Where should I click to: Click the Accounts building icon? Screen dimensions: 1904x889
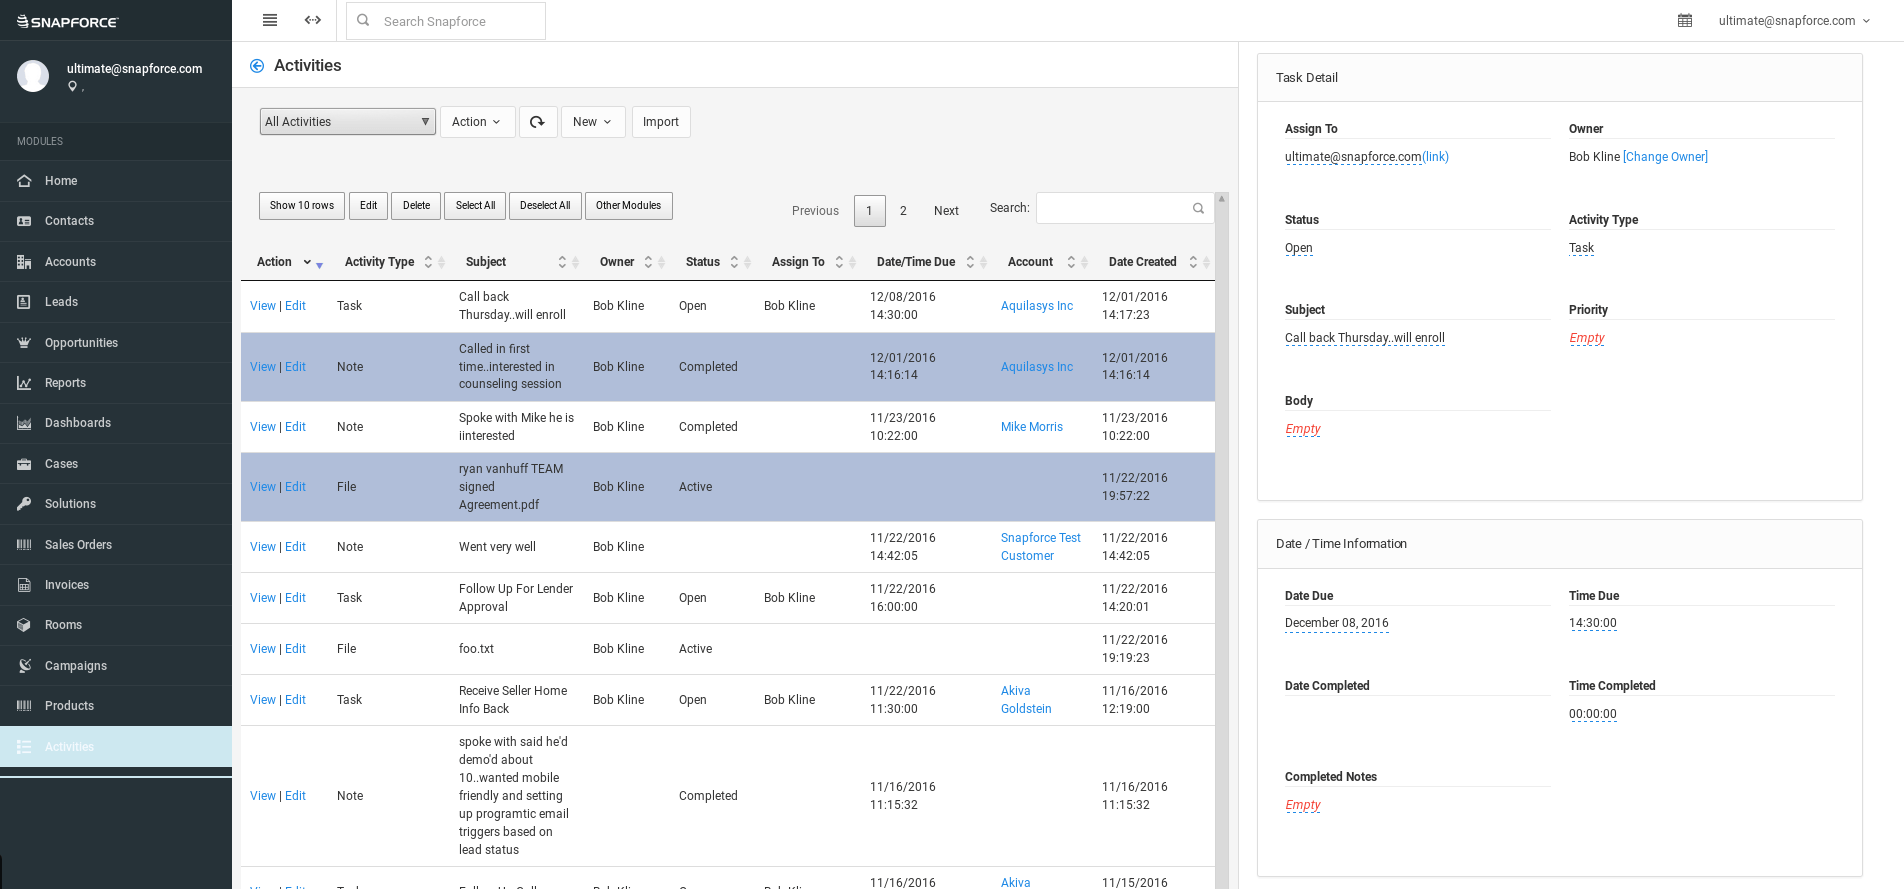click(x=24, y=262)
